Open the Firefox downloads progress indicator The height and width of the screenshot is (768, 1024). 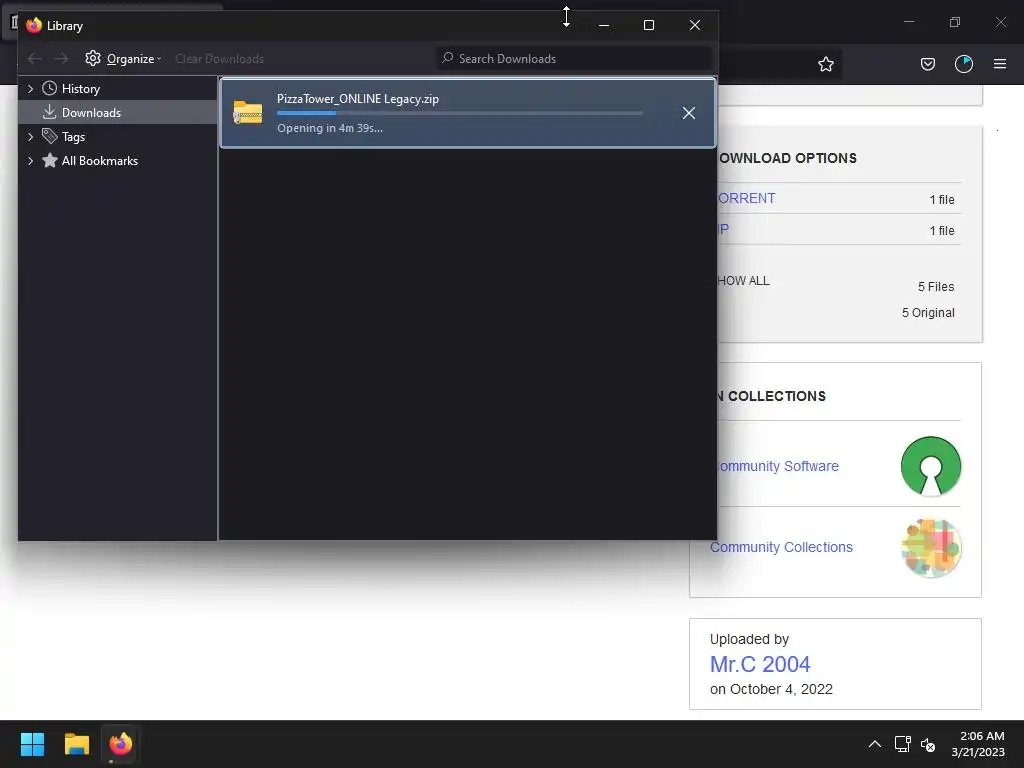[964, 64]
